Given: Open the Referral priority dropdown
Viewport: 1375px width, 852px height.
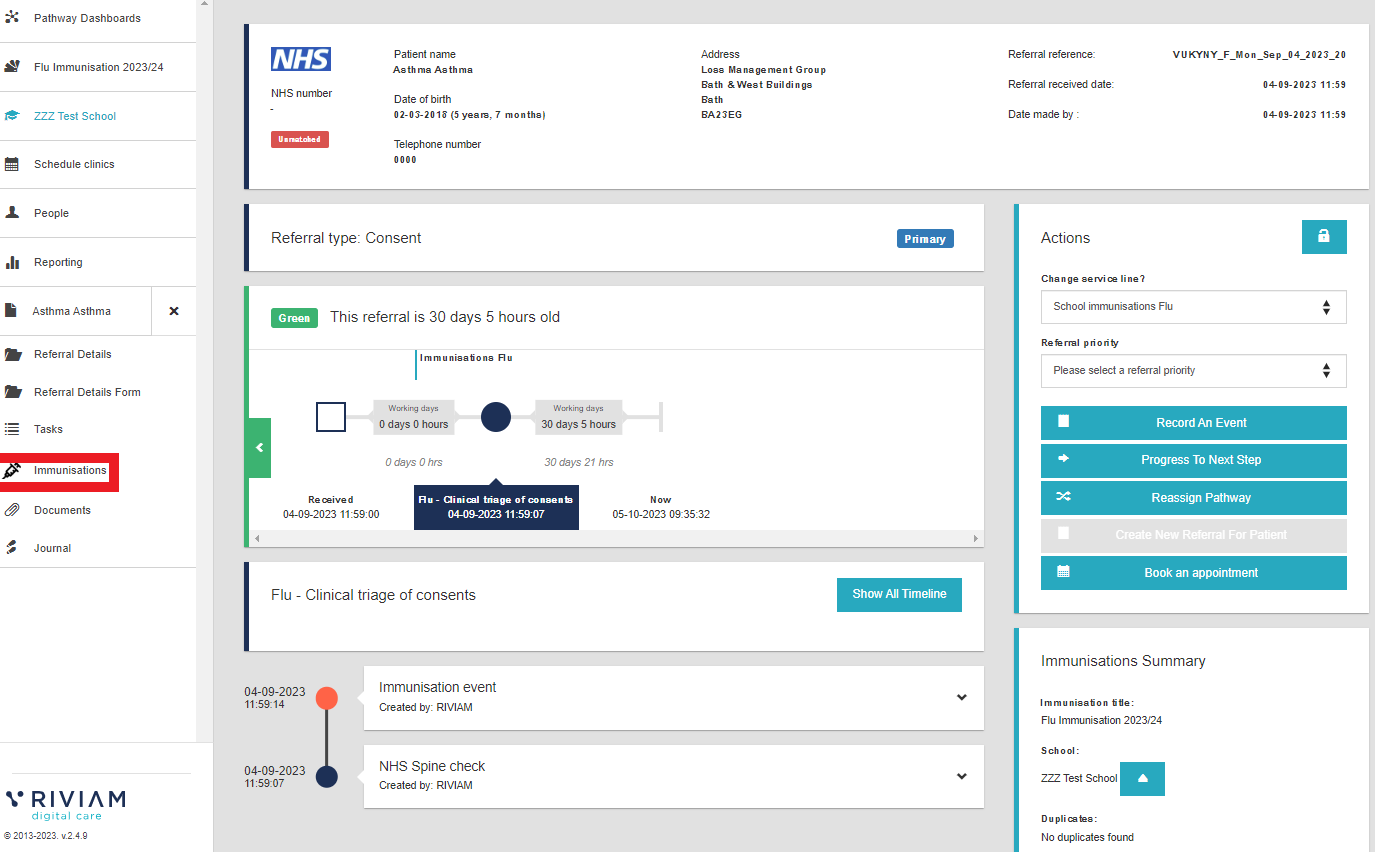Looking at the screenshot, I should point(1193,371).
